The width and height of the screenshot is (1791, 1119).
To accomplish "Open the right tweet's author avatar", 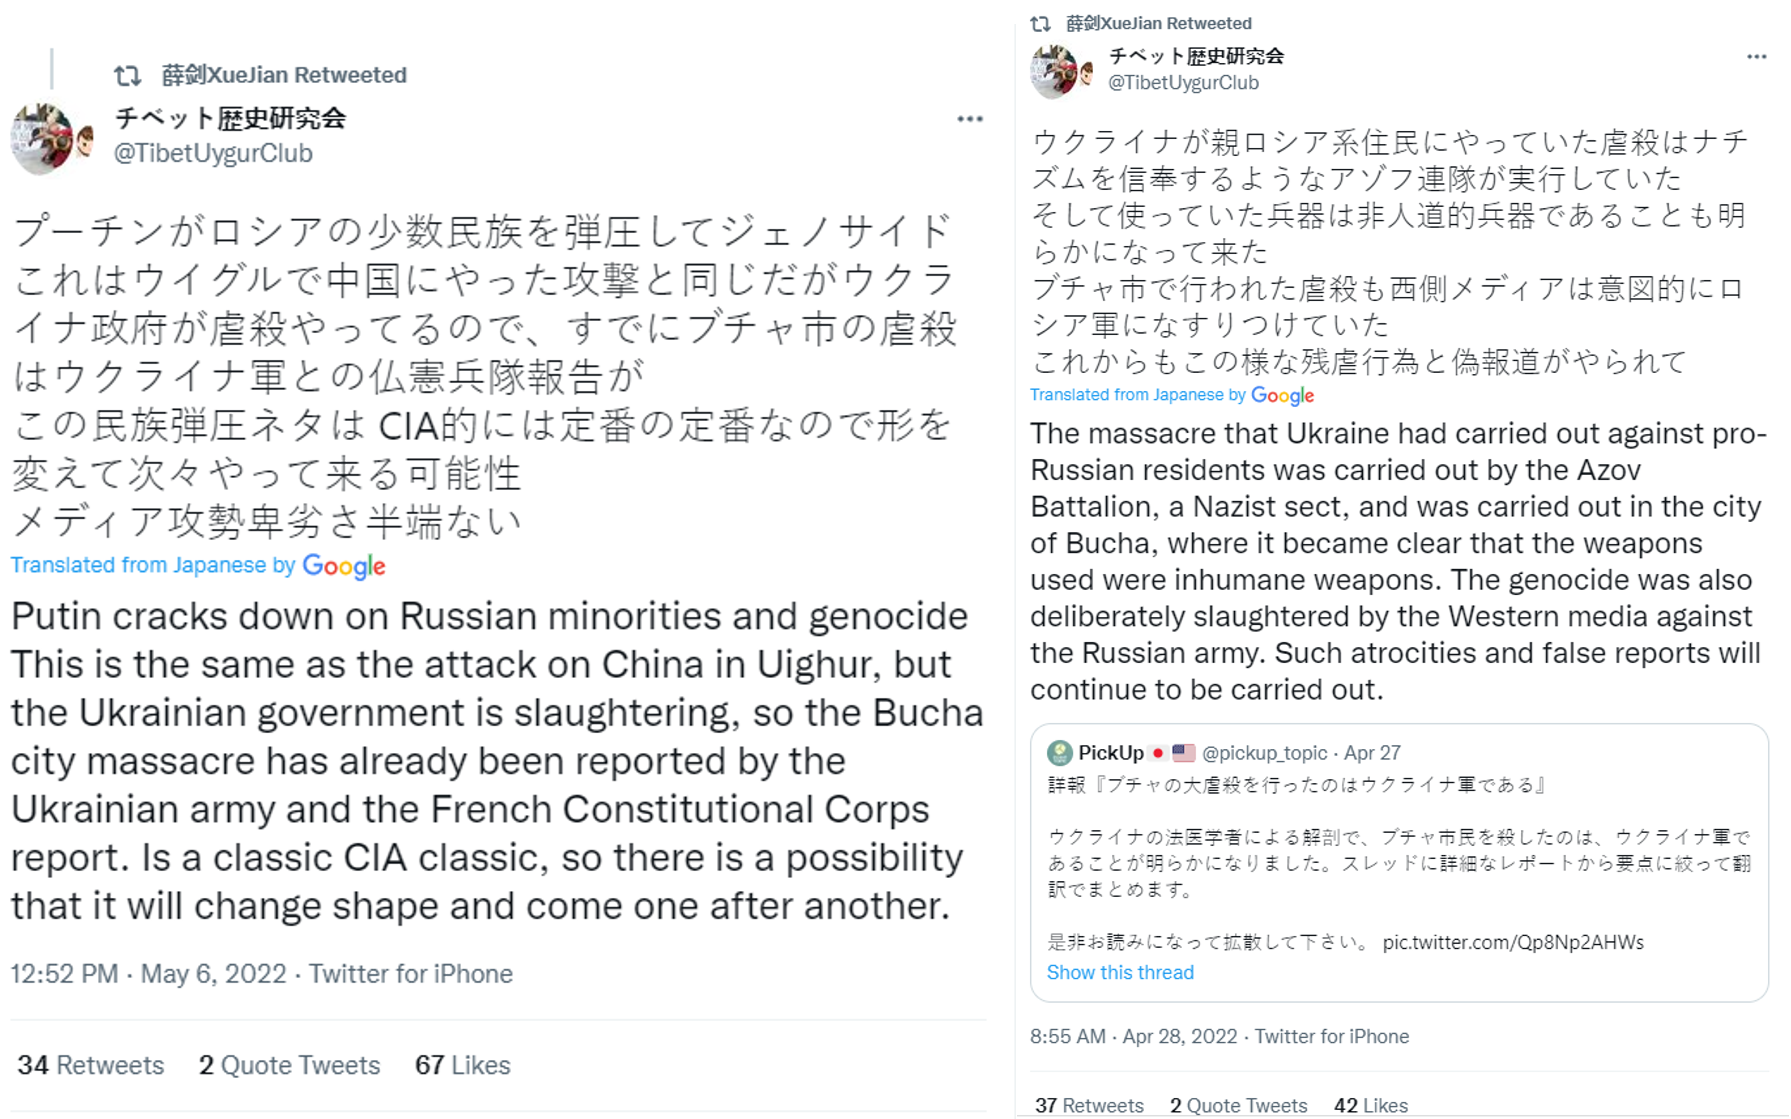I will (1062, 70).
